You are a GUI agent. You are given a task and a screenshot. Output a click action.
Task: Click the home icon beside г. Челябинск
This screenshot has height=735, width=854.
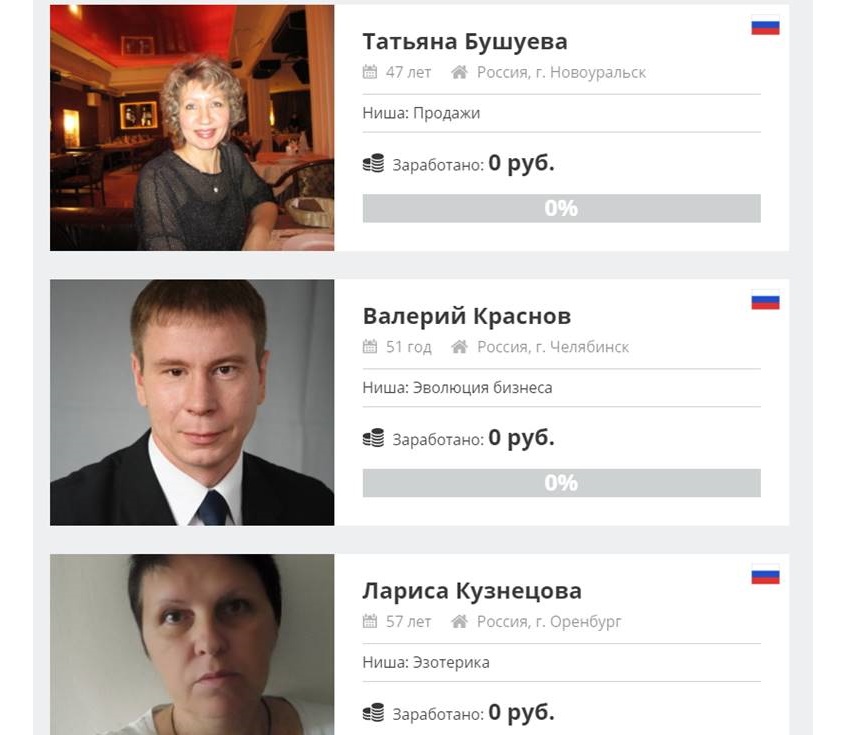click(459, 346)
